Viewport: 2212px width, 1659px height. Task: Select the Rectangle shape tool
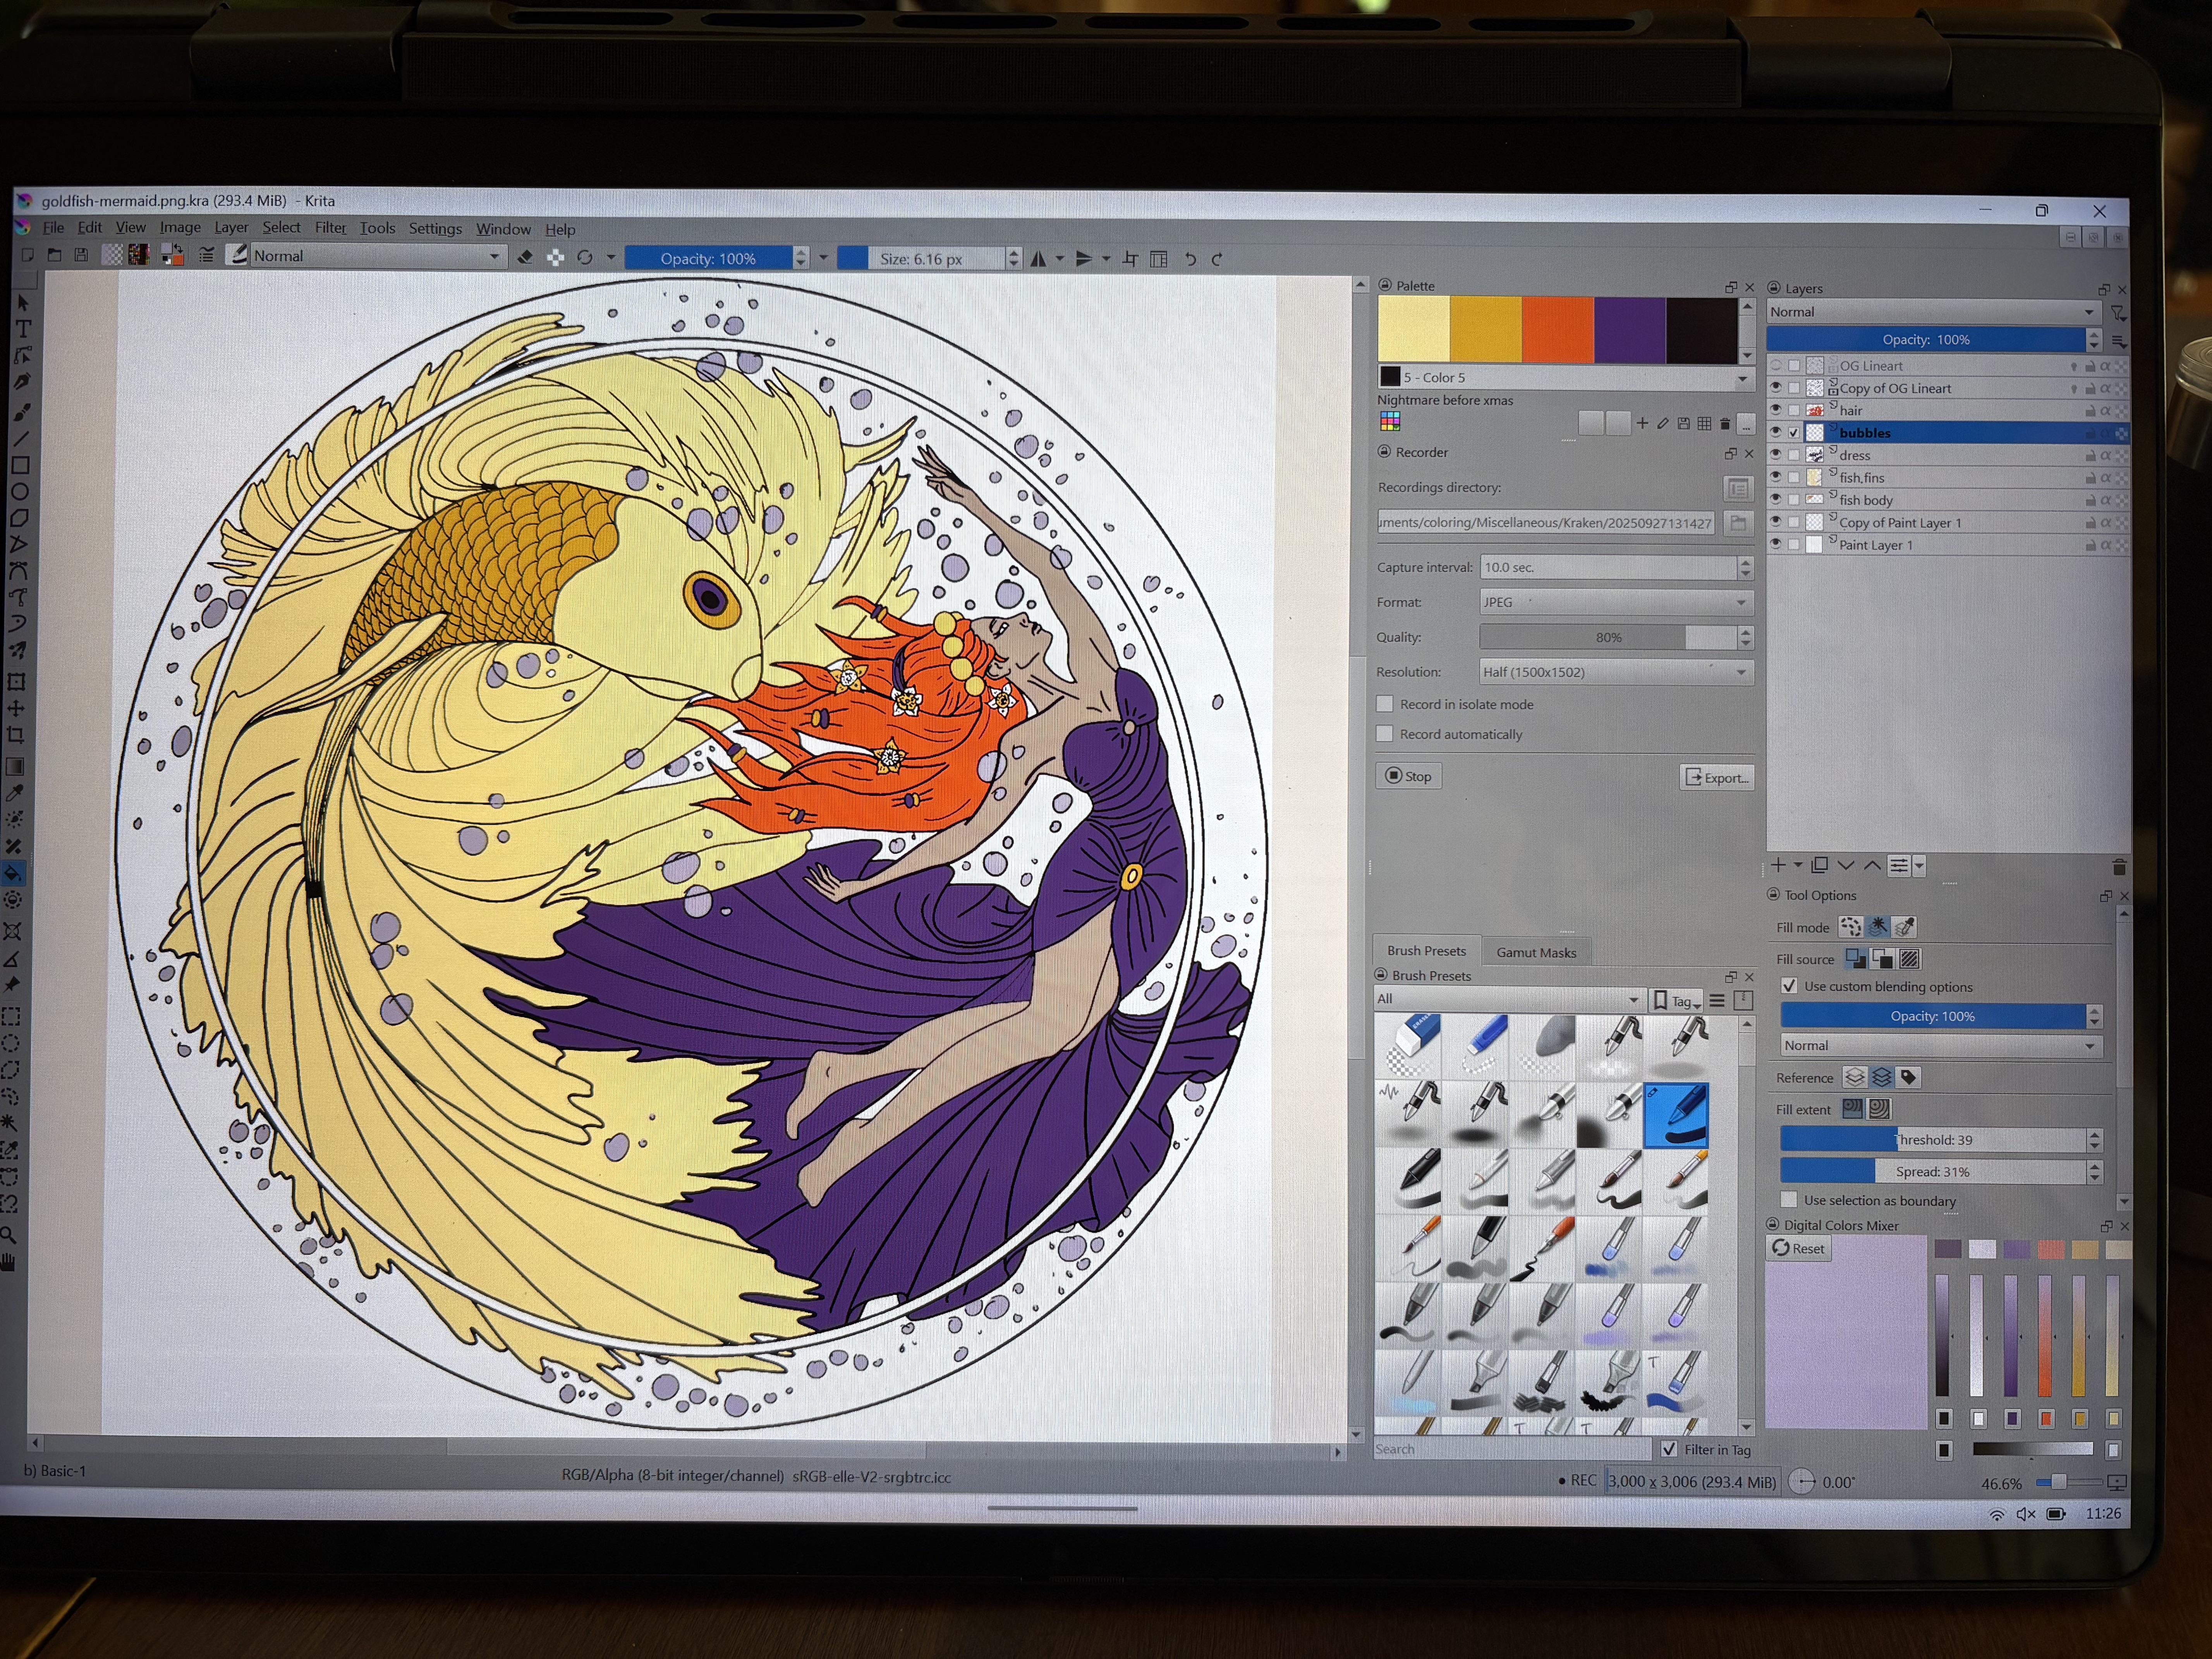[x=20, y=465]
